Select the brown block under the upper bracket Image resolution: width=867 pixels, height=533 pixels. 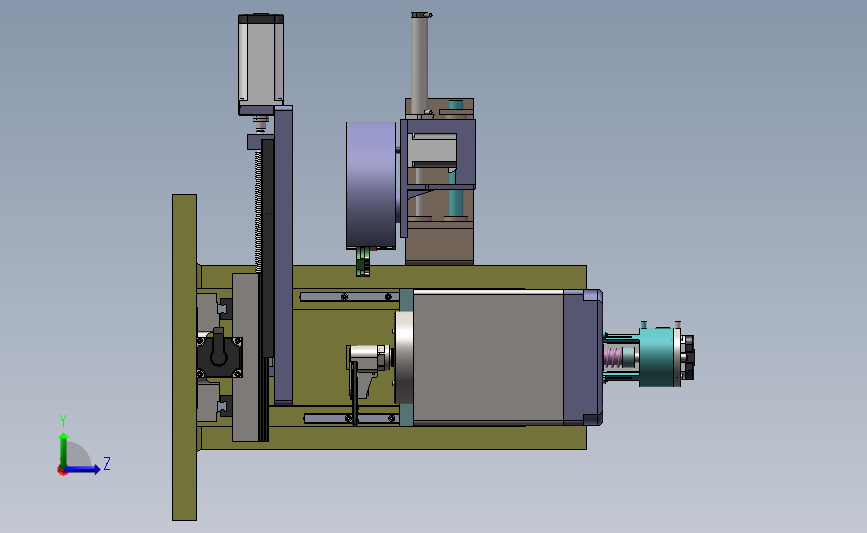(440, 242)
